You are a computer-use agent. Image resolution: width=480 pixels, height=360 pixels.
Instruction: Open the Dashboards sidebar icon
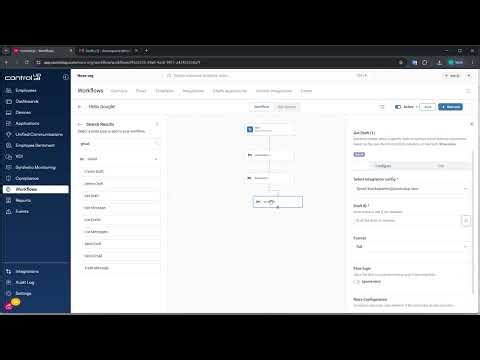[x=9, y=101]
